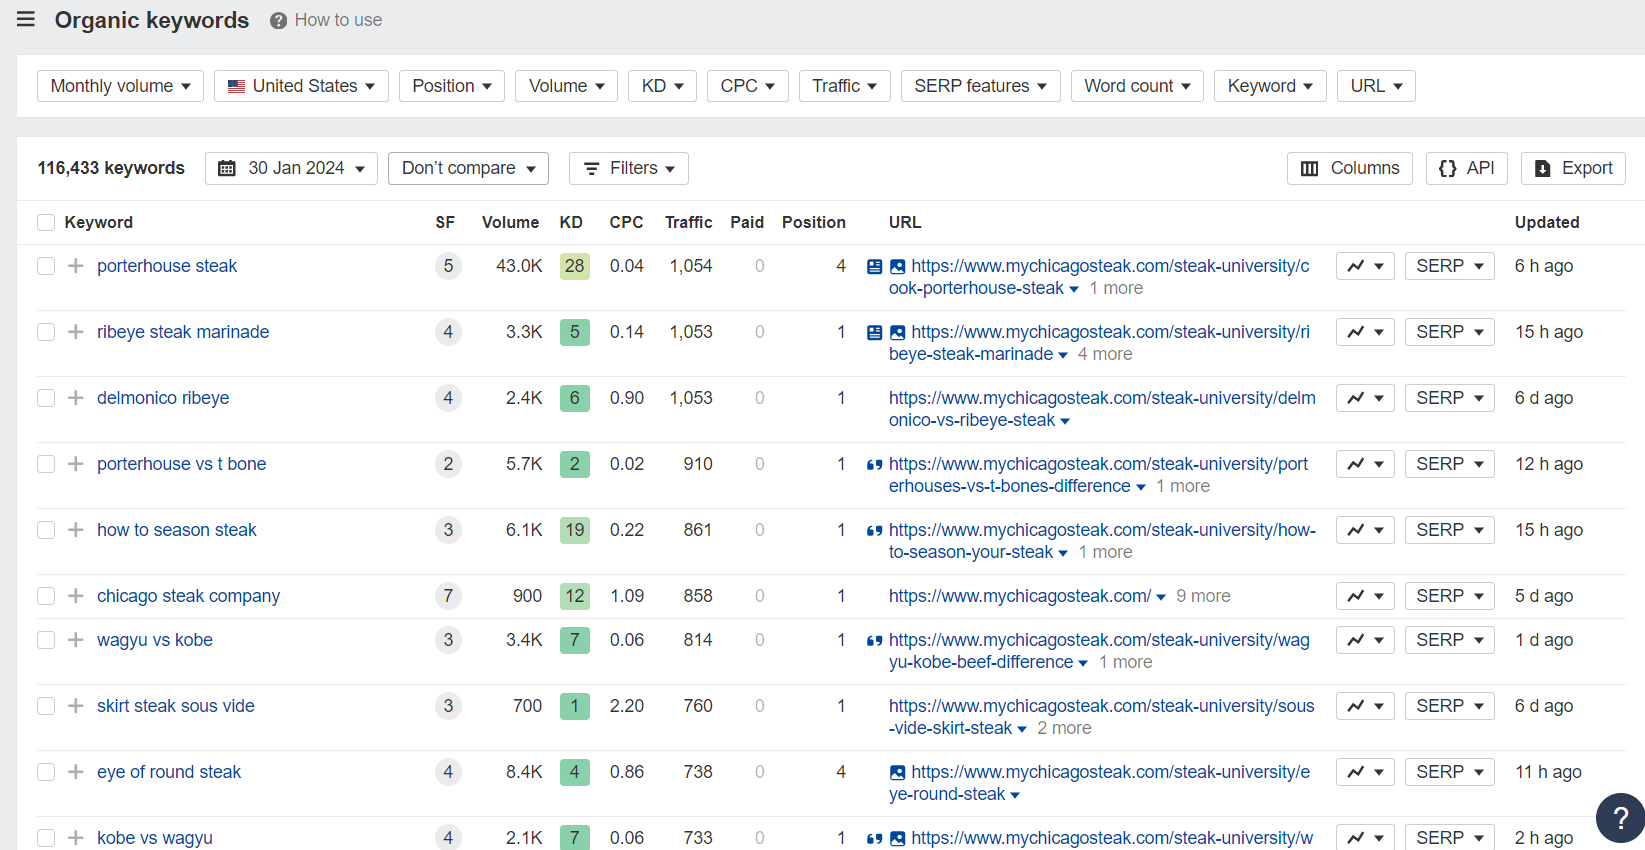
Task: Open the Position filter dropdown
Action: tap(452, 86)
